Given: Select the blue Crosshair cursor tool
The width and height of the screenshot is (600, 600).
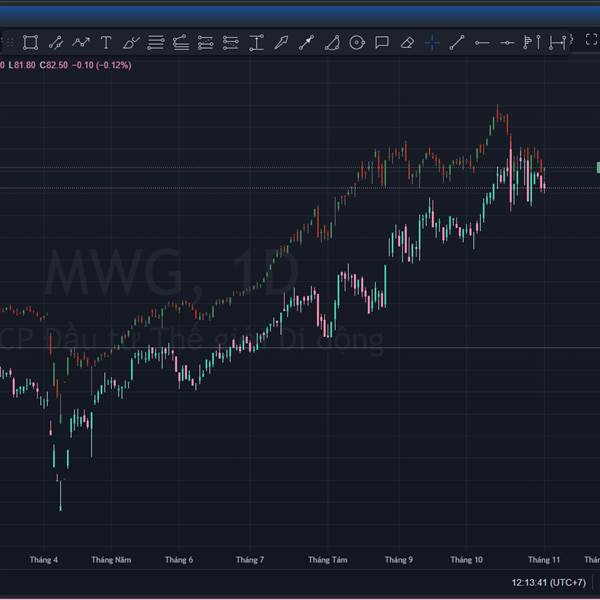Looking at the screenshot, I should [432, 42].
